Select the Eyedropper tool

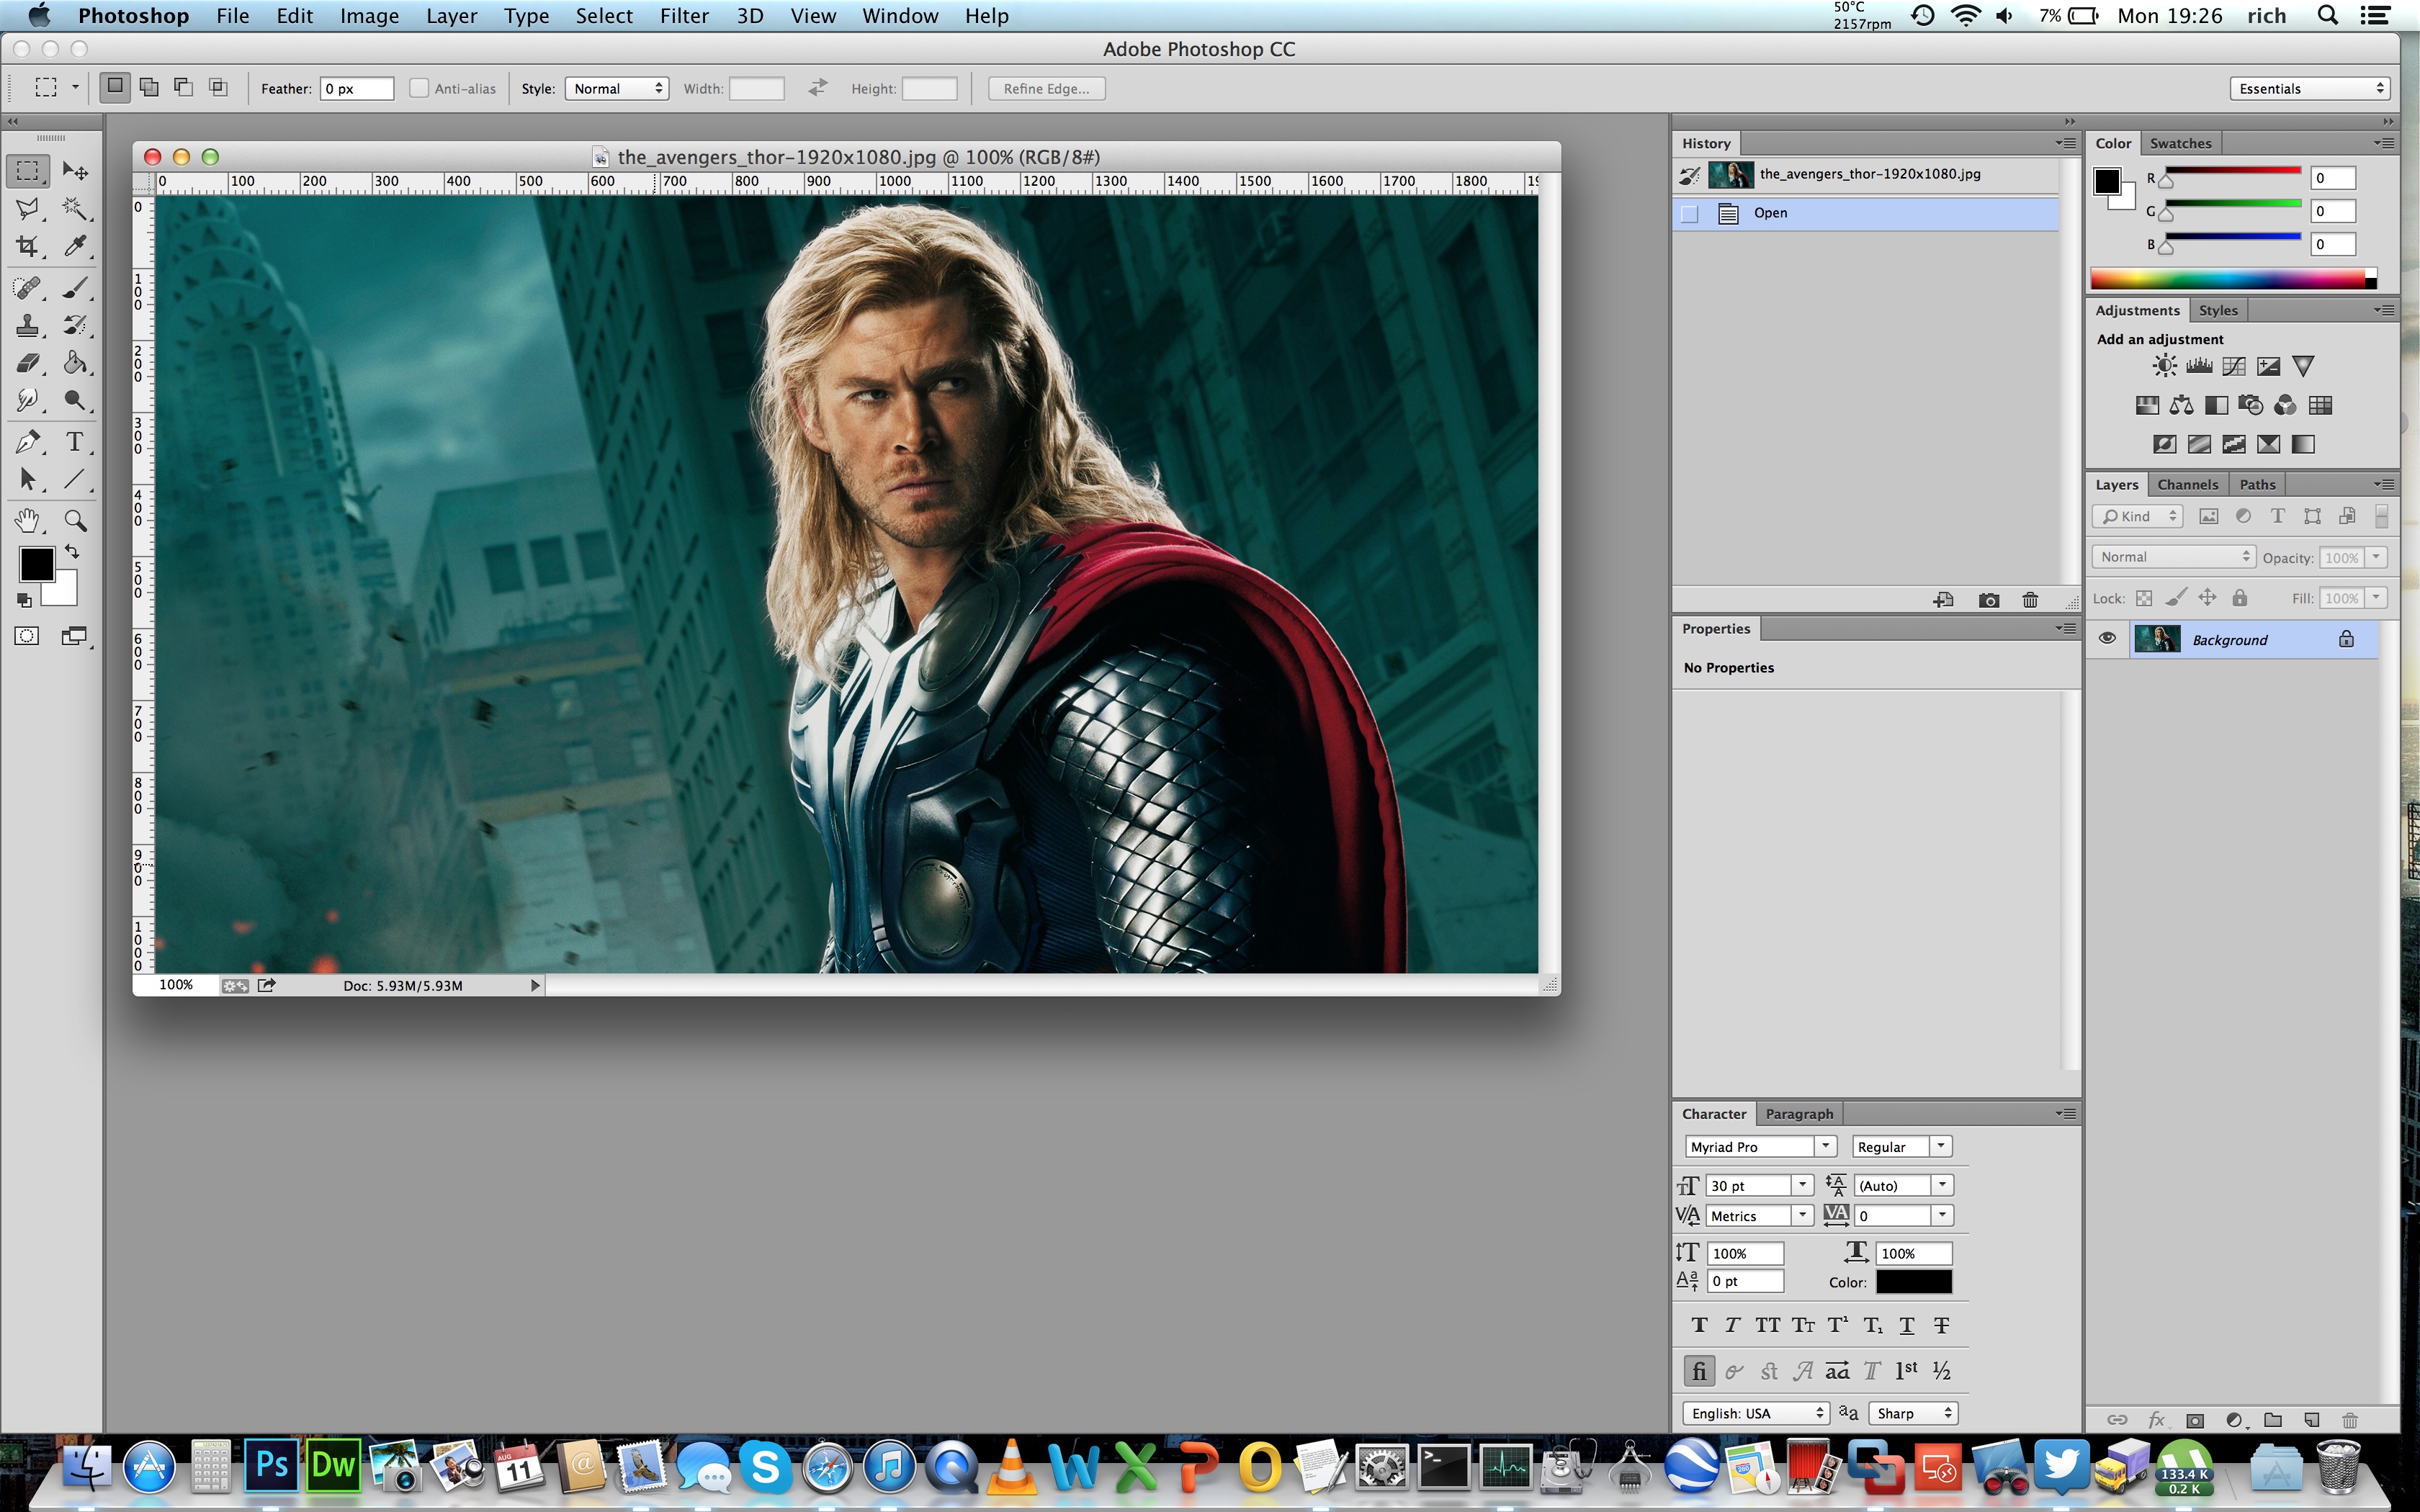(75, 246)
